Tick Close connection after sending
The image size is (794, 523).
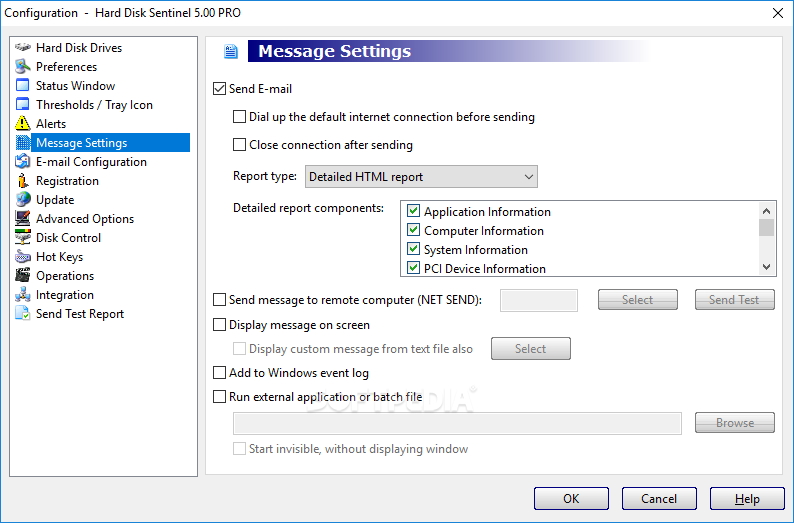pyautogui.click(x=239, y=145)
